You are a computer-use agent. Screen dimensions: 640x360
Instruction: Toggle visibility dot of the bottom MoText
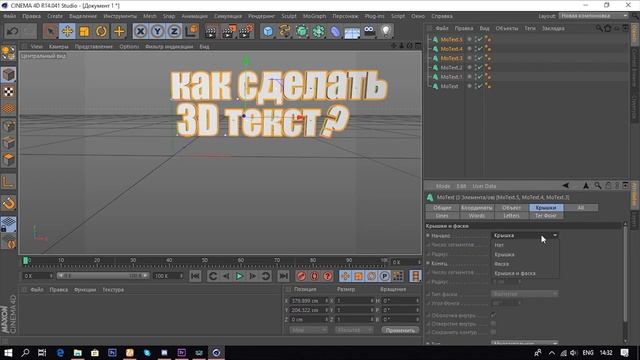pyautogui.click(x=469, y=86)
